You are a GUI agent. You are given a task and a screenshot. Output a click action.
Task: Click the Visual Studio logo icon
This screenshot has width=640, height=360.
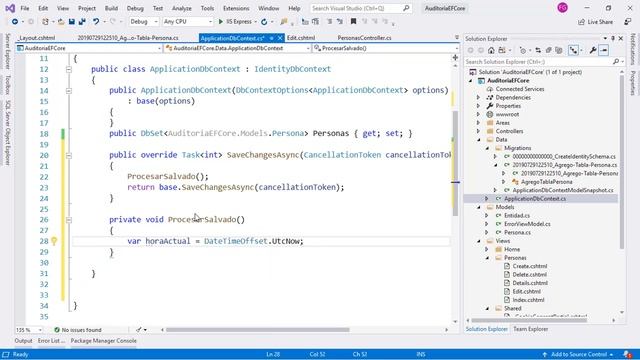point(10,8)
